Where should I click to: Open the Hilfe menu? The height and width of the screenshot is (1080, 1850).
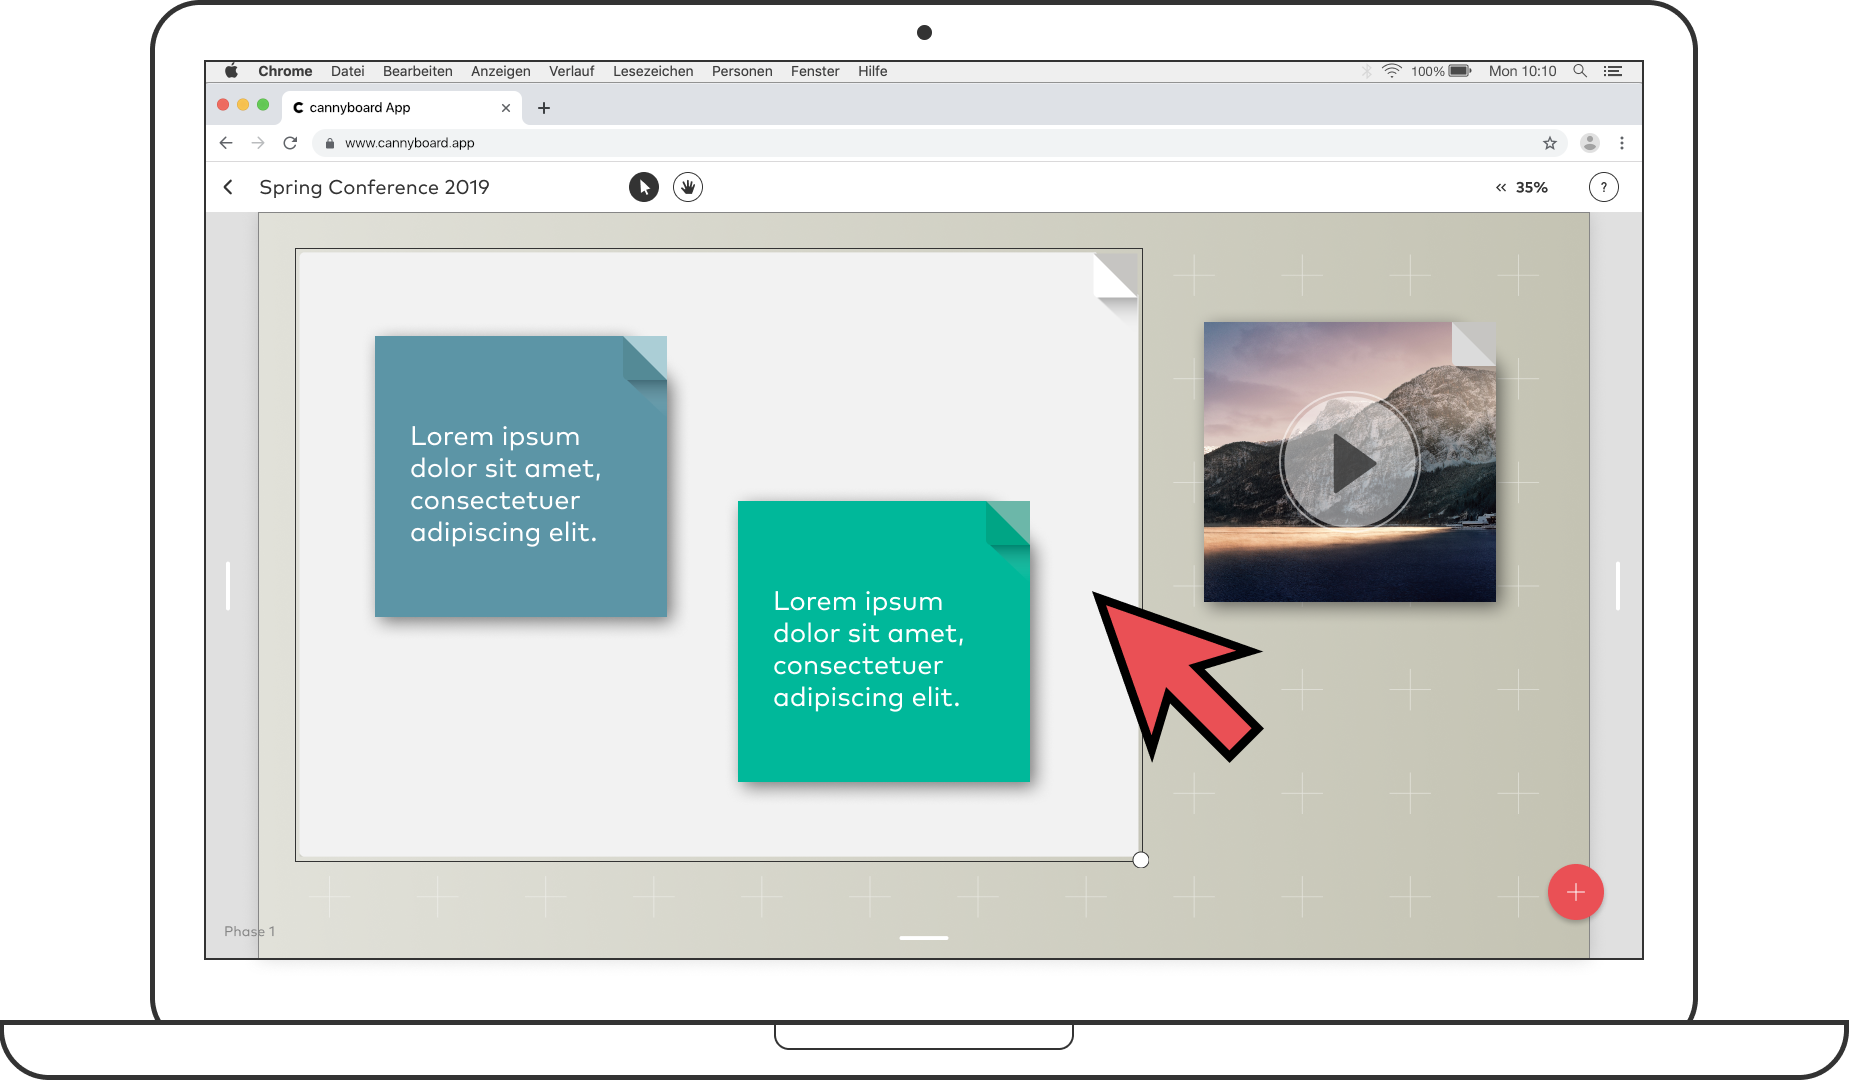tap(873, 71)
